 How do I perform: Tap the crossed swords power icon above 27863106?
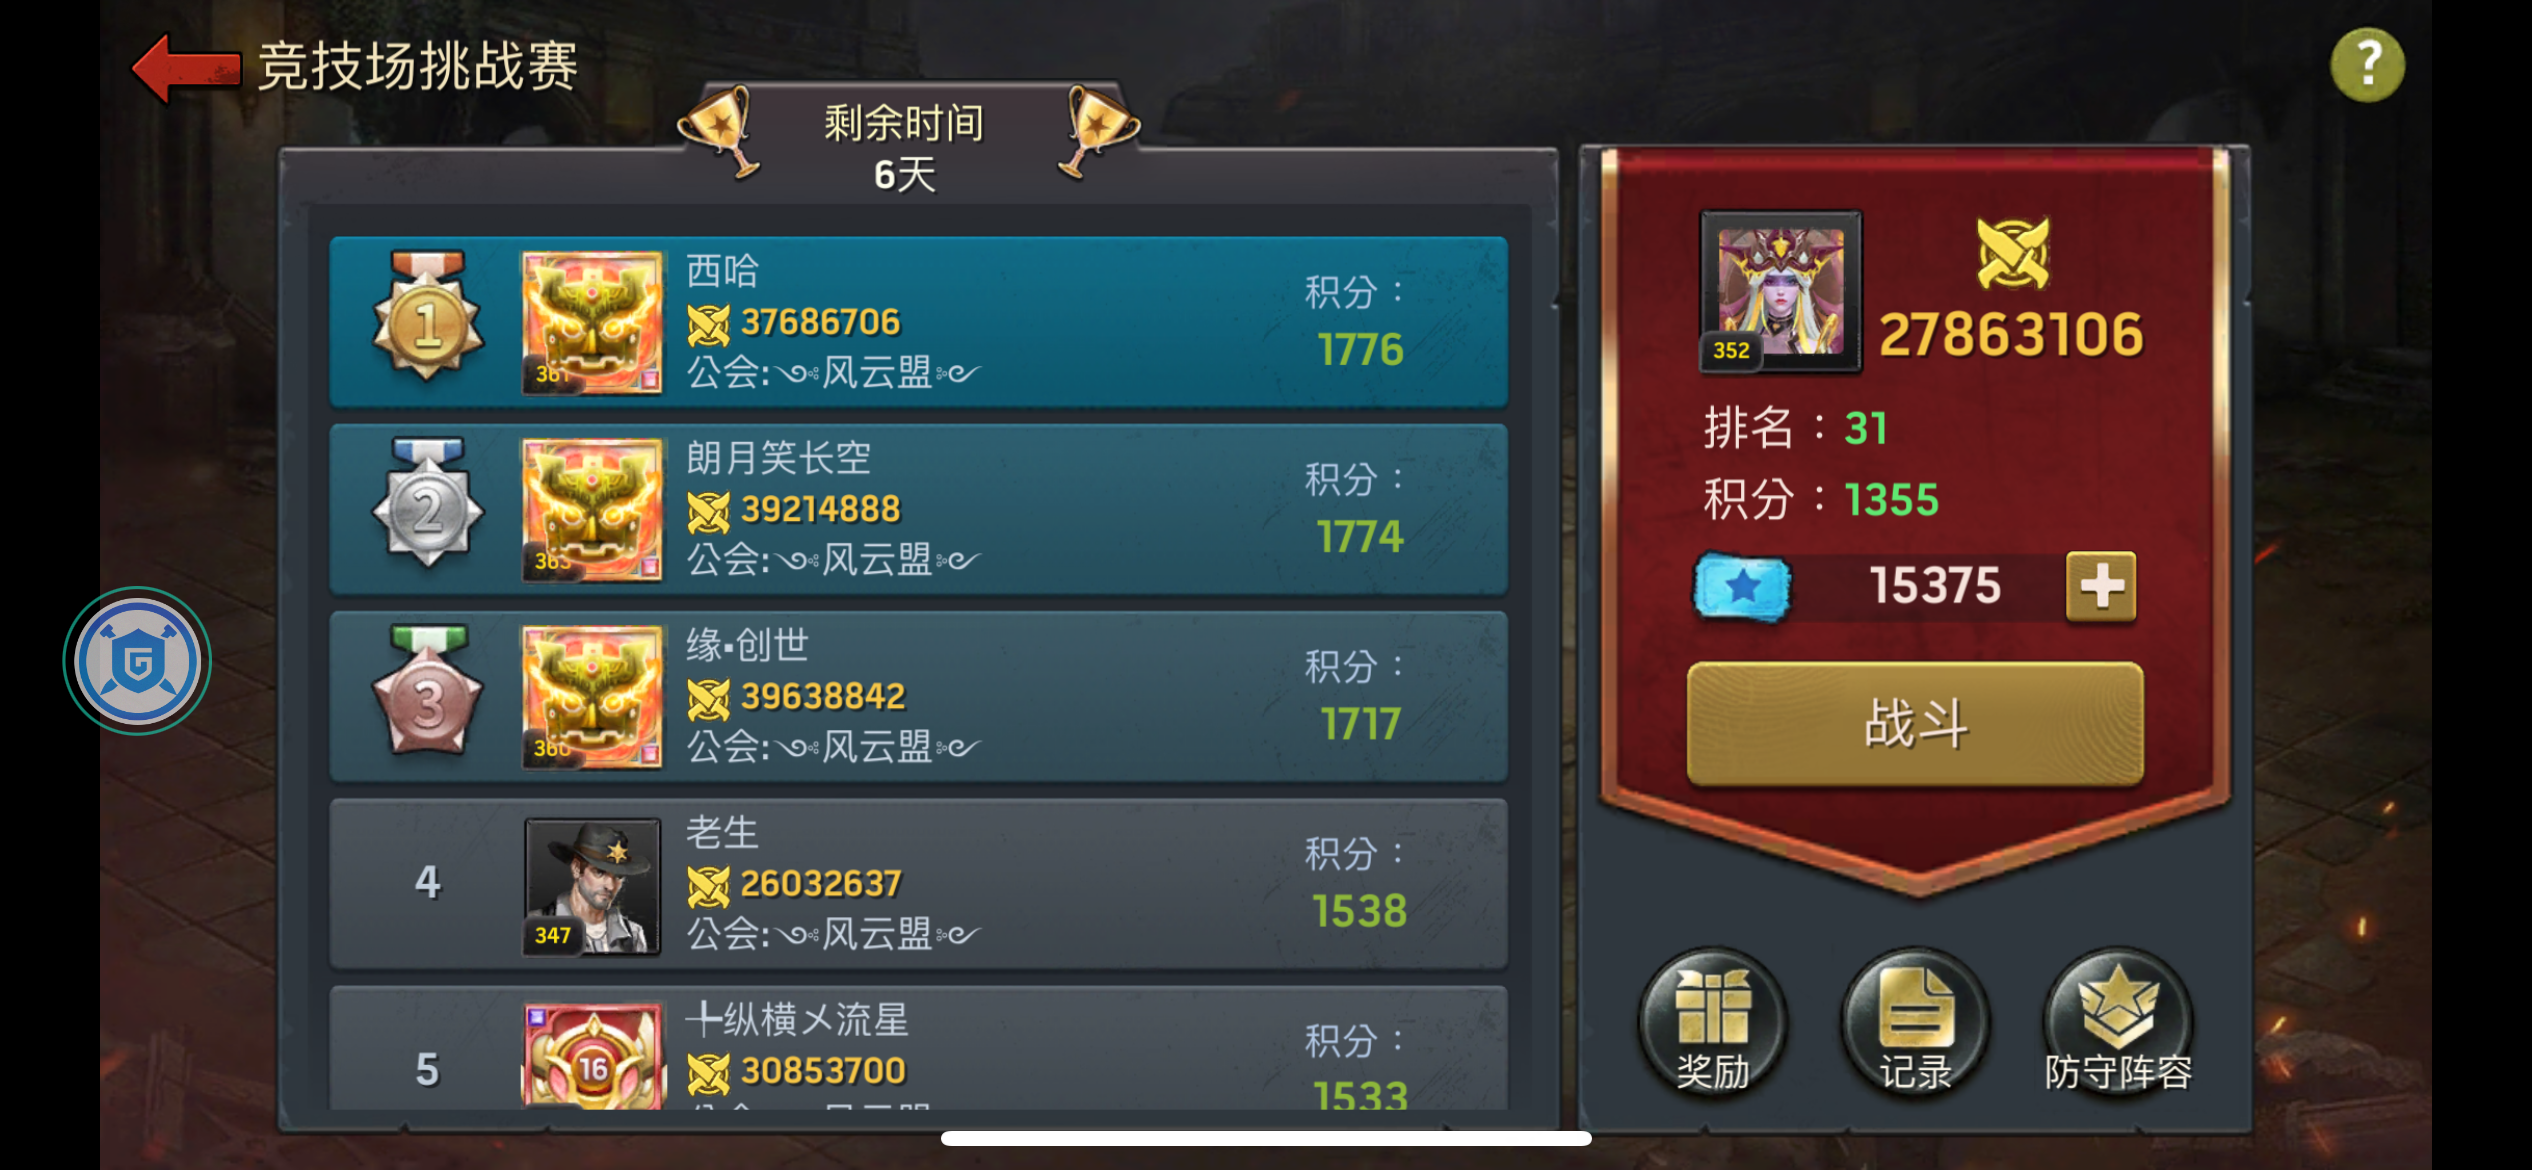2013,254
